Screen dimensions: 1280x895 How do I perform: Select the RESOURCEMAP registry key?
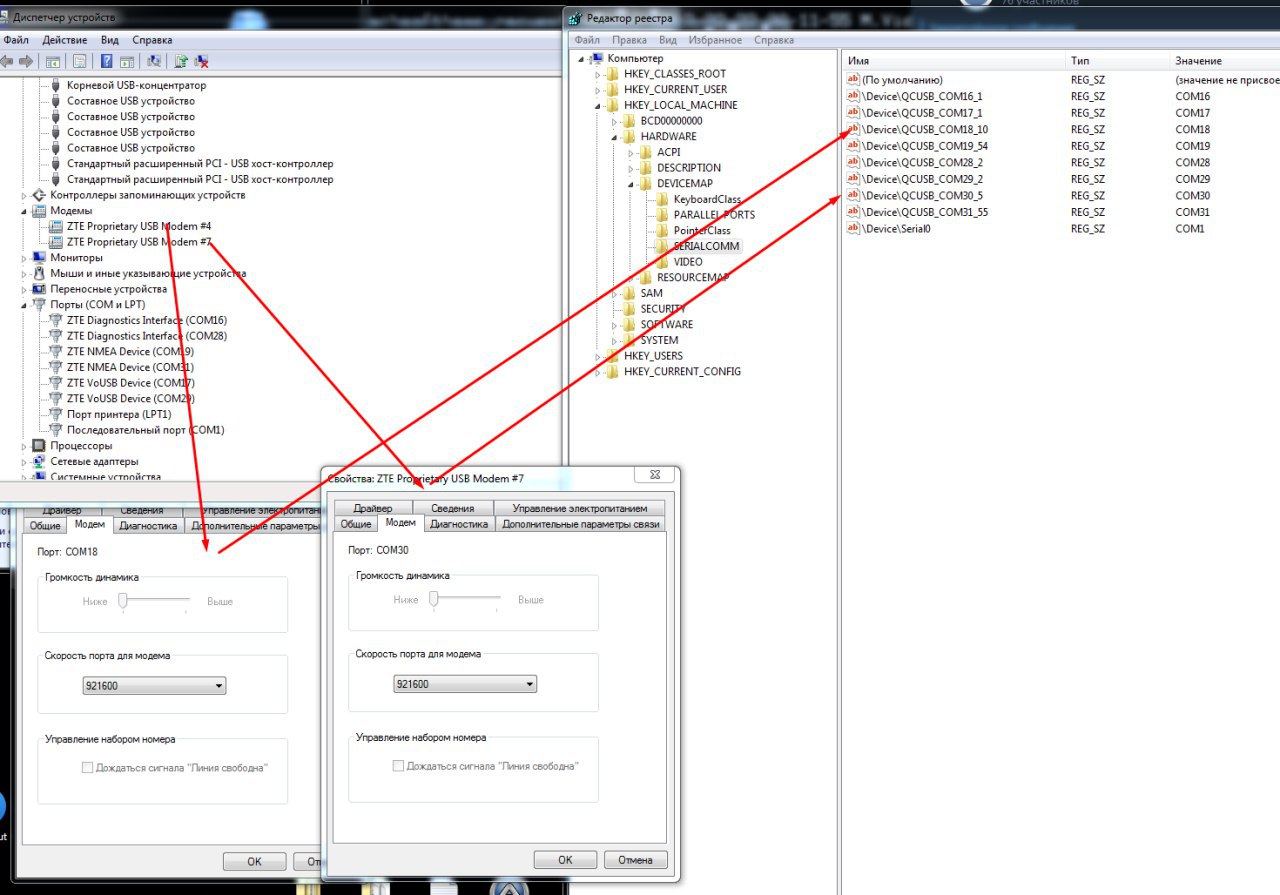[x=693, y=277]
